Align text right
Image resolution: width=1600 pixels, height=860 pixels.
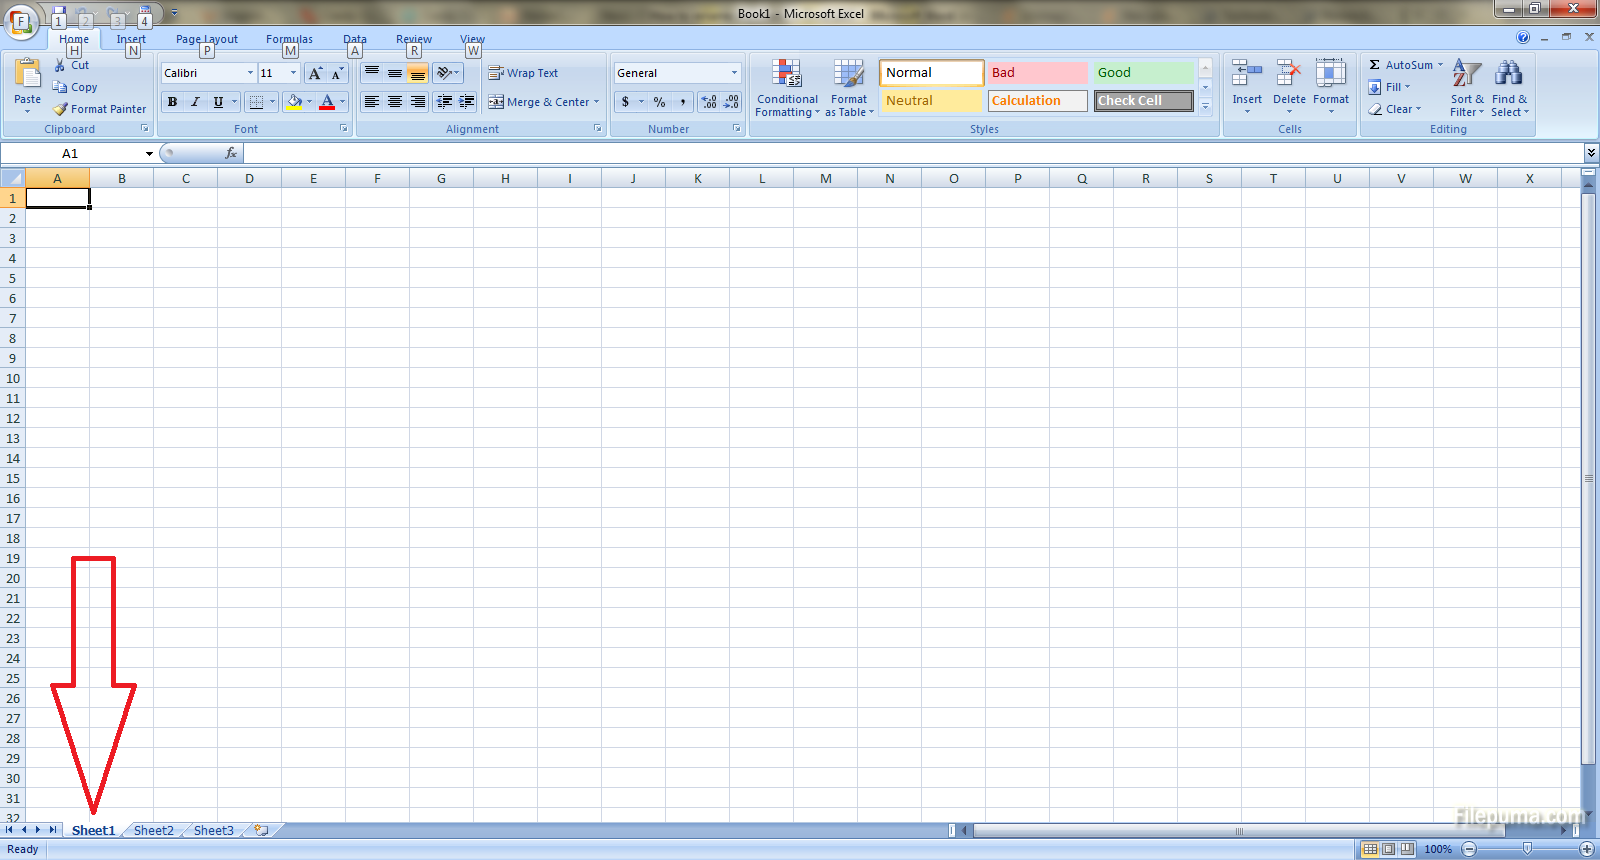coord(418,102)
